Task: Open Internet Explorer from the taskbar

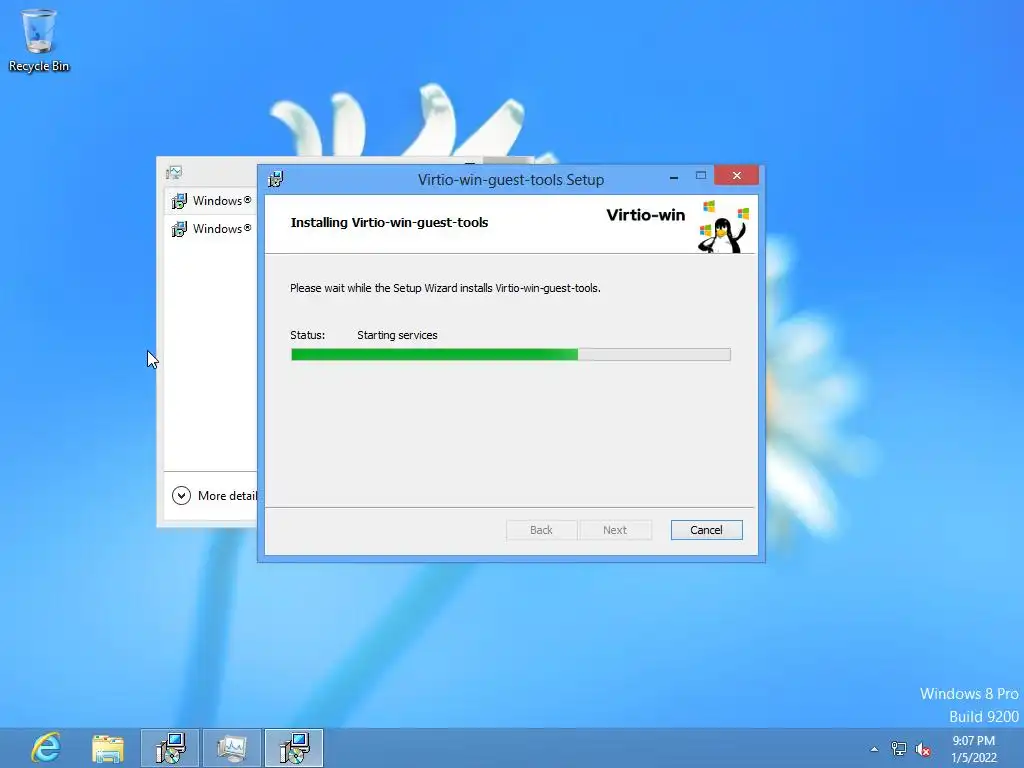Action: tap(46, 748)
